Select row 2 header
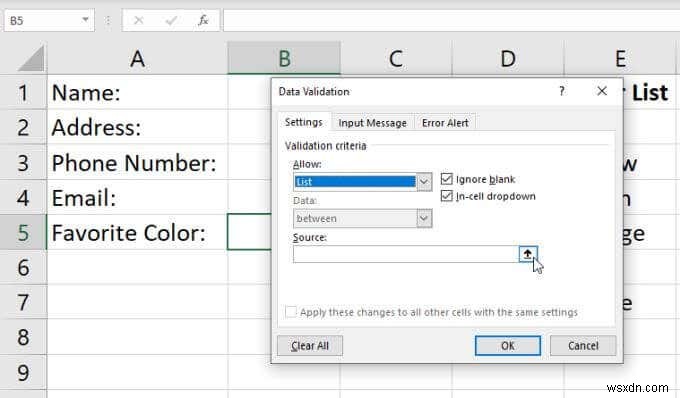Screen dimensions: 680x398 [23, 127]
